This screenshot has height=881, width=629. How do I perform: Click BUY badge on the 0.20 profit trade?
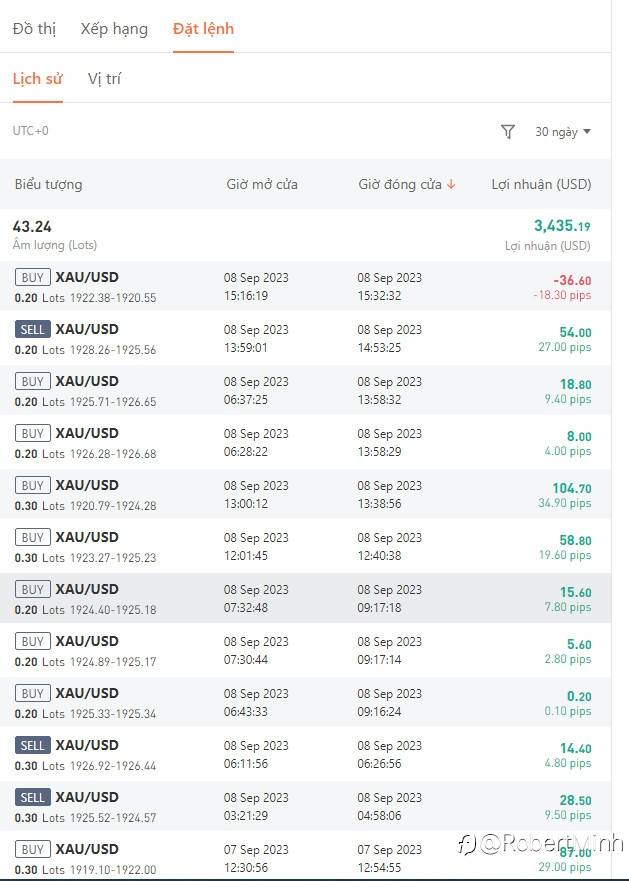coord(32,693)
